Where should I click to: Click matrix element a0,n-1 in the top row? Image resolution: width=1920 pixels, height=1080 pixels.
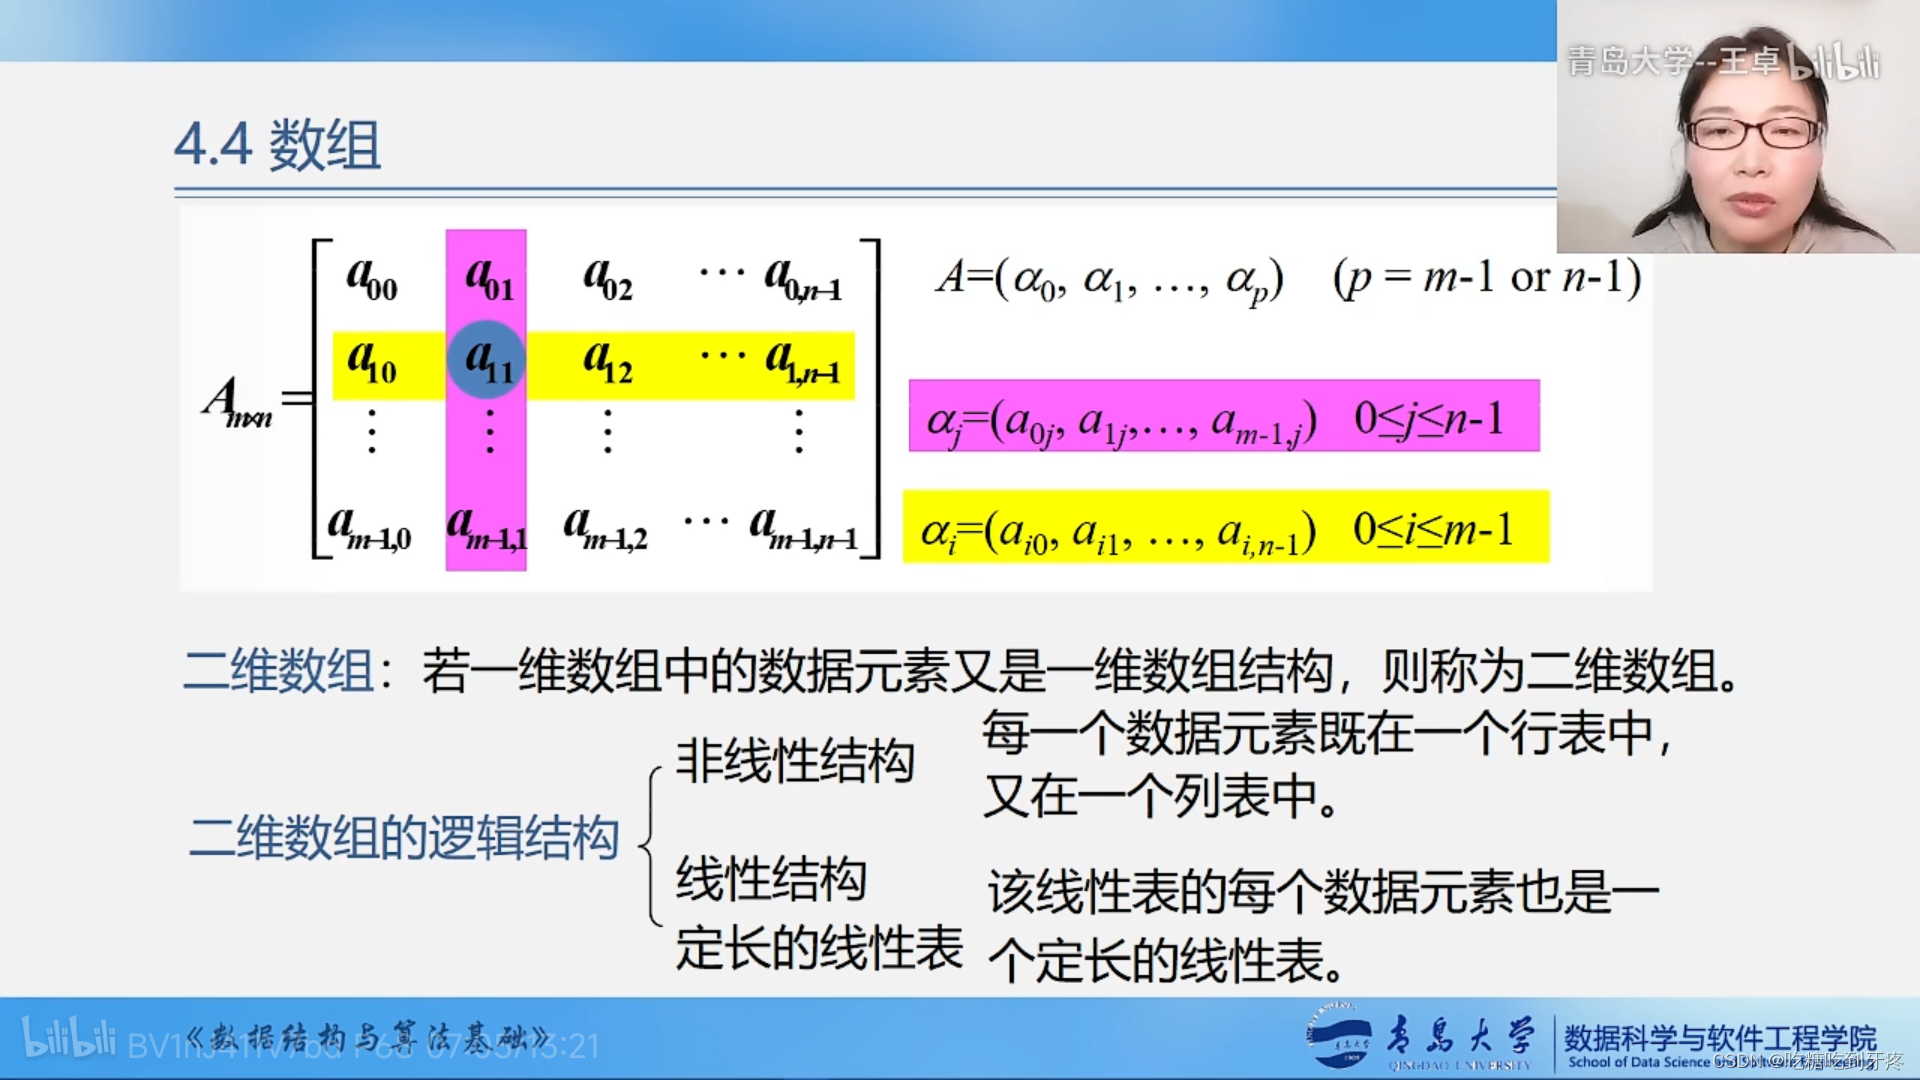(803, 278)
